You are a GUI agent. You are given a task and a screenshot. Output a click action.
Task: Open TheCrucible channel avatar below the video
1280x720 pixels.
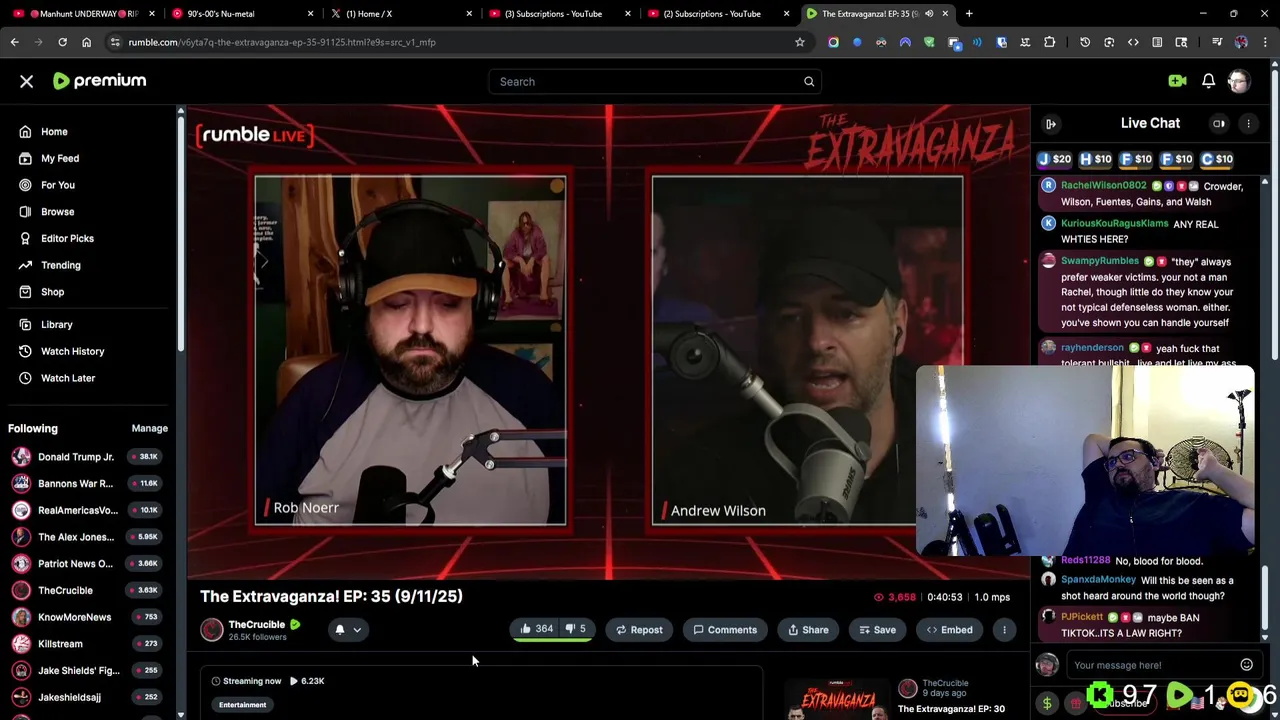coord(212,629)
